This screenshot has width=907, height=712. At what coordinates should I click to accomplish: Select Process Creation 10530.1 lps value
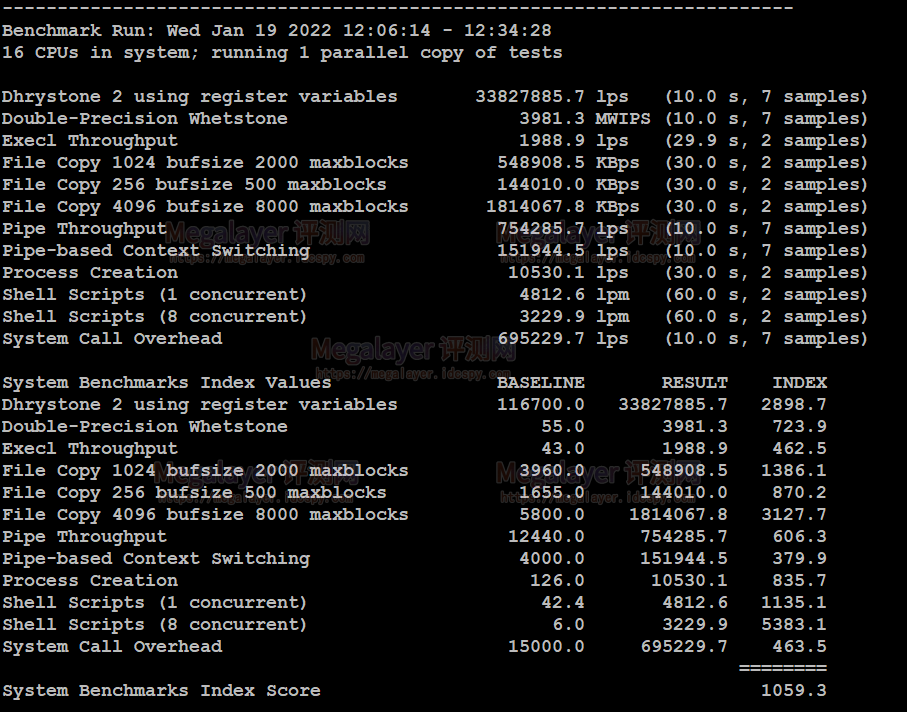coord(568,272)
